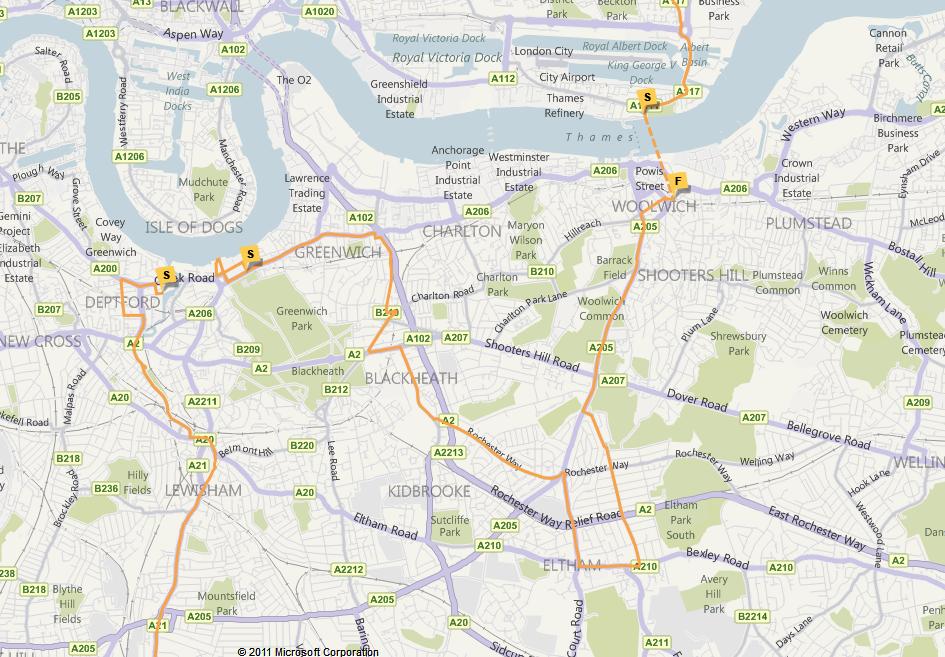Select the S marker on Creek Road, Deptford
Image resolution: width=945 pixels, height=657 pixels.
(x=166, y=276)
